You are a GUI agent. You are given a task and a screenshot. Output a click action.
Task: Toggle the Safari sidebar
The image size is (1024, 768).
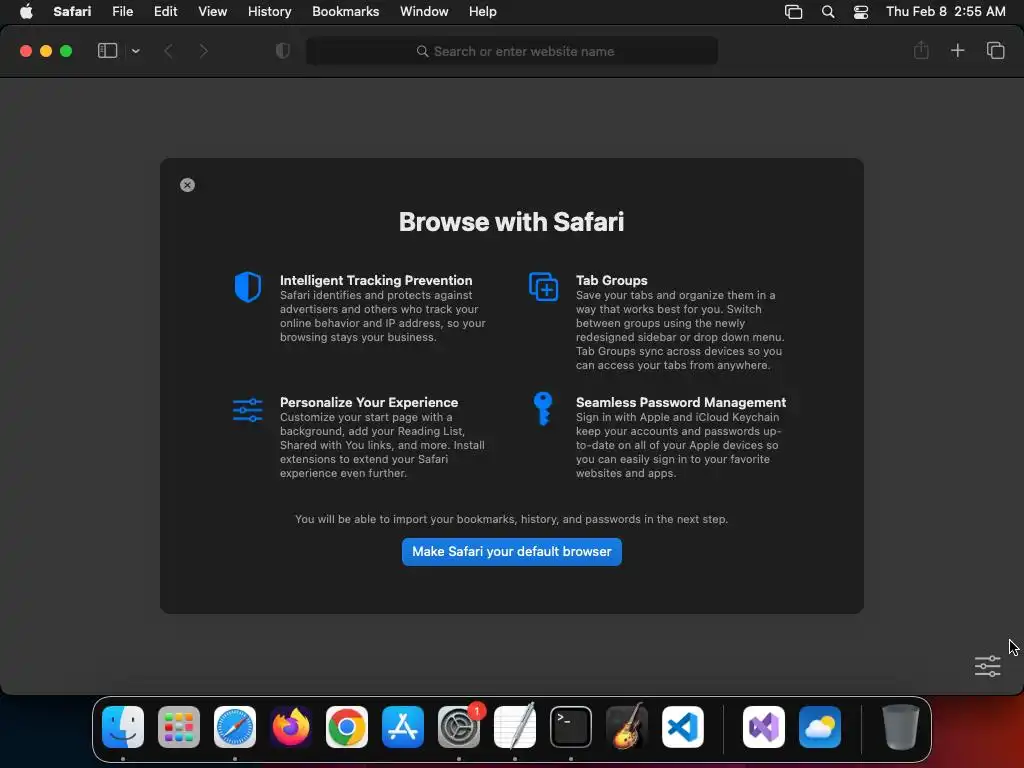click(x=107, y=50)
